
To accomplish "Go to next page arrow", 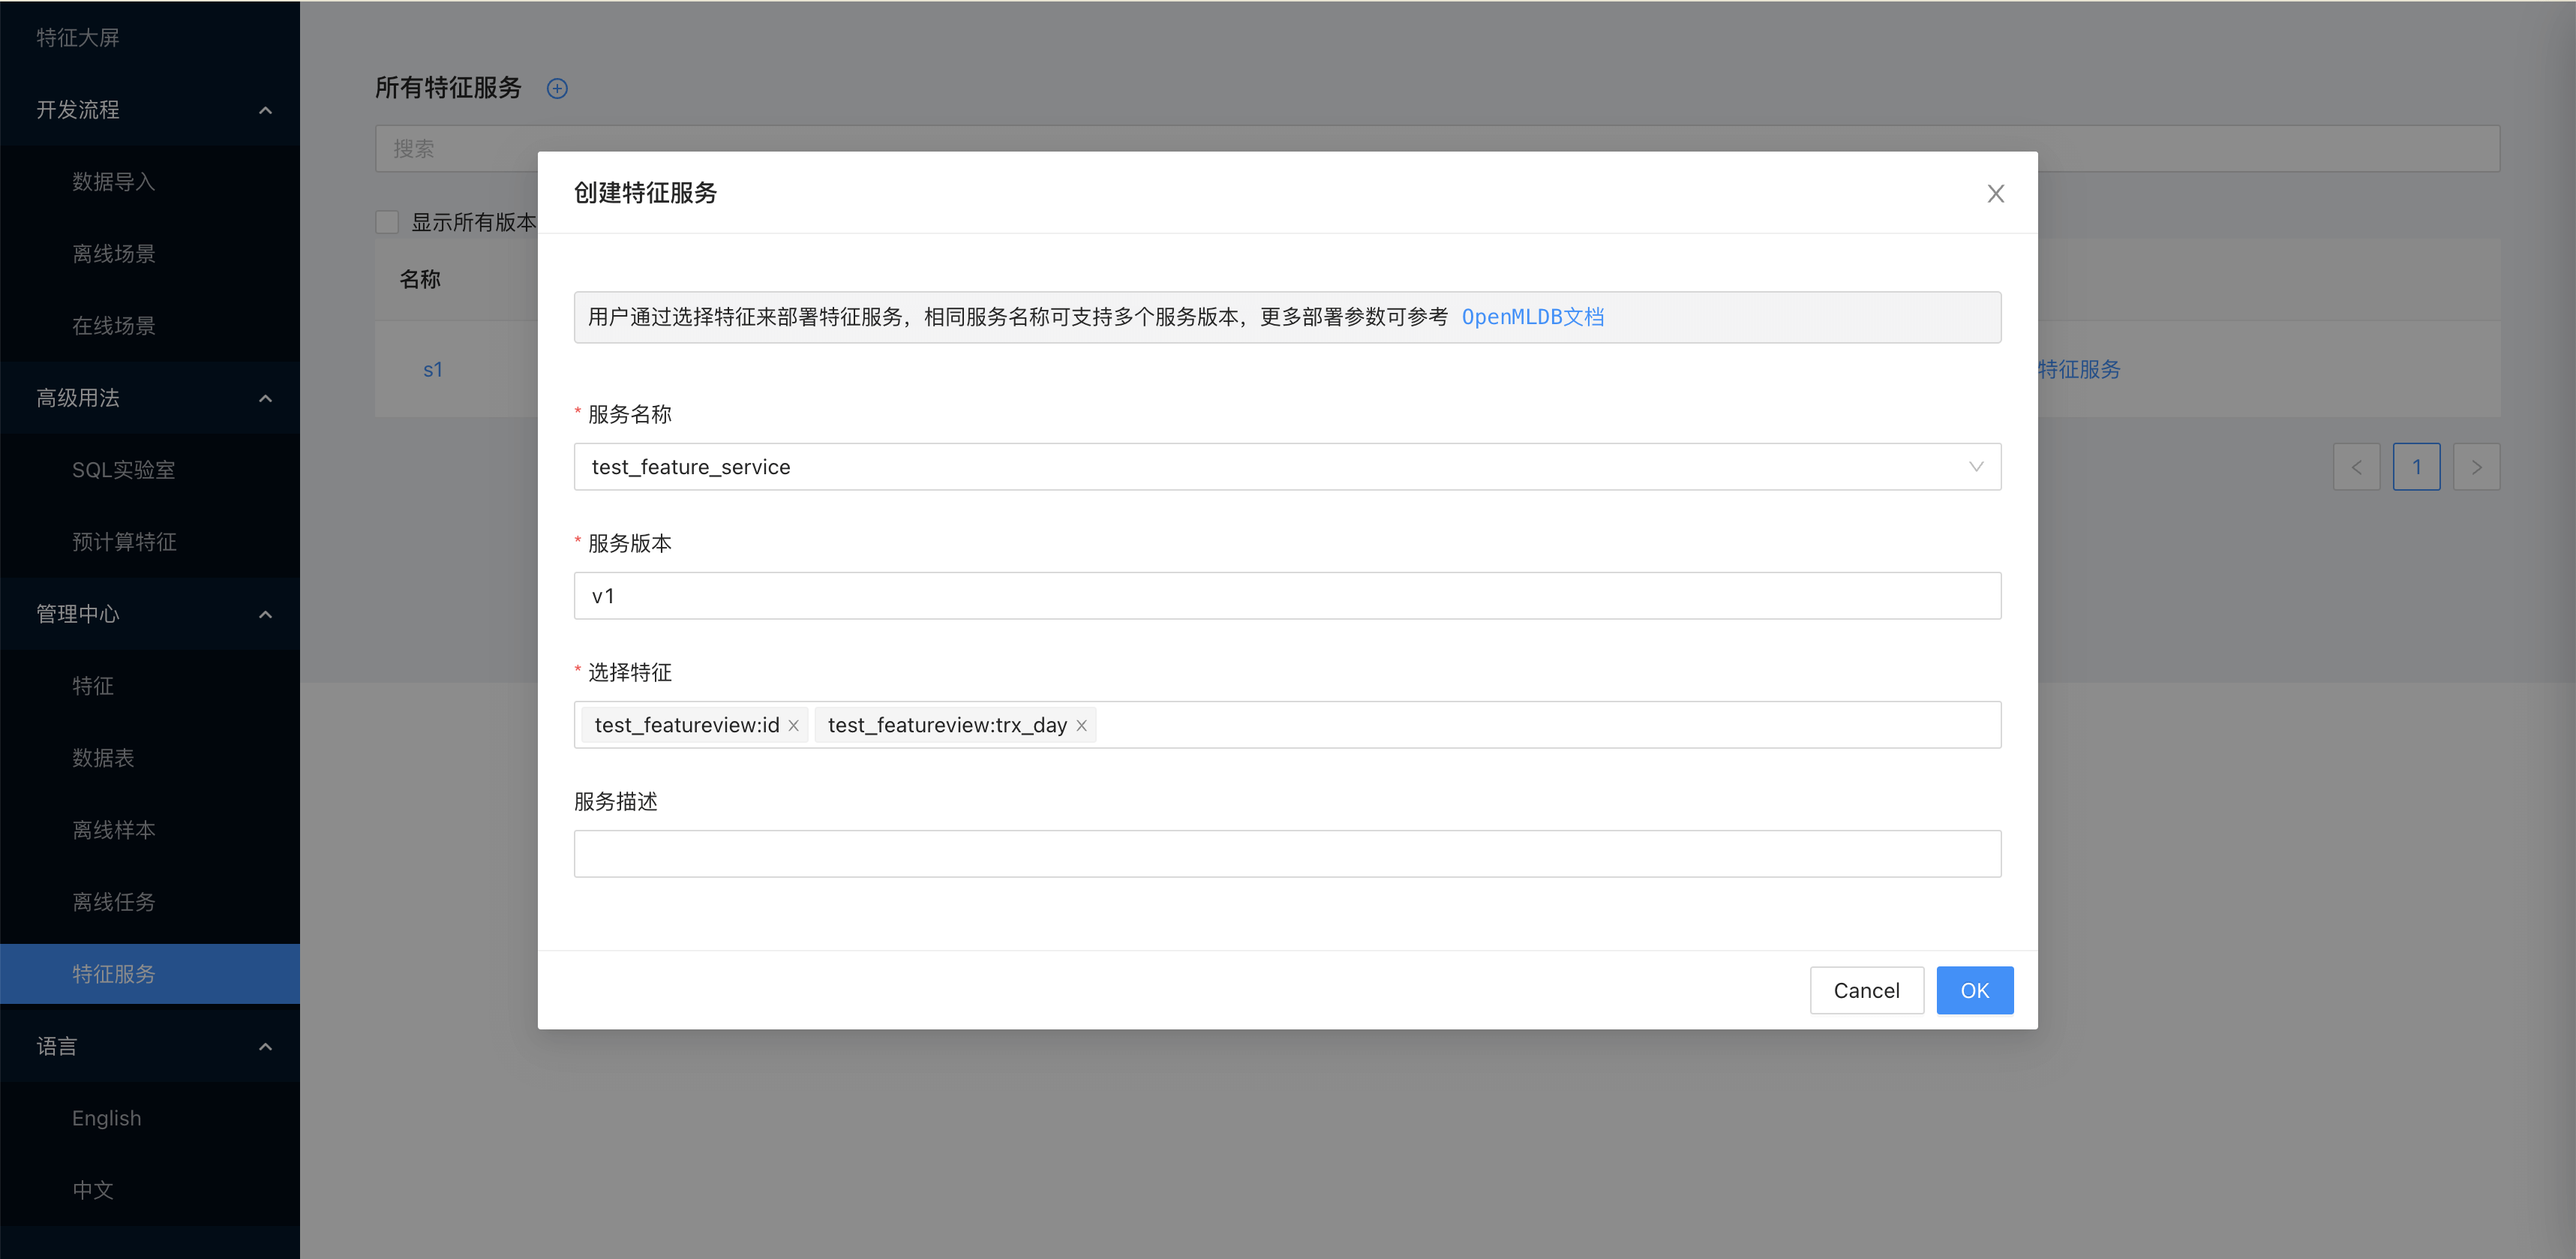I will (2476, 467).
